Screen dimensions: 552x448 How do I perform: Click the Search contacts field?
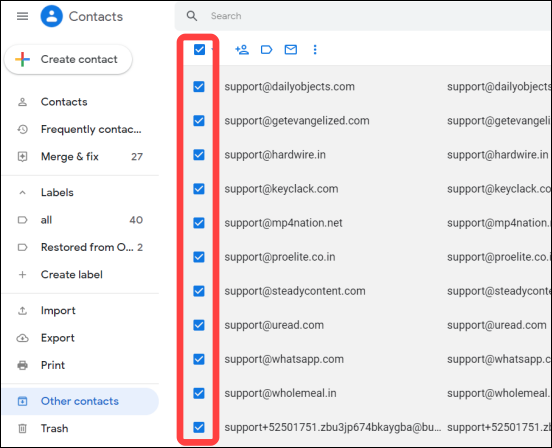(363, 16)
